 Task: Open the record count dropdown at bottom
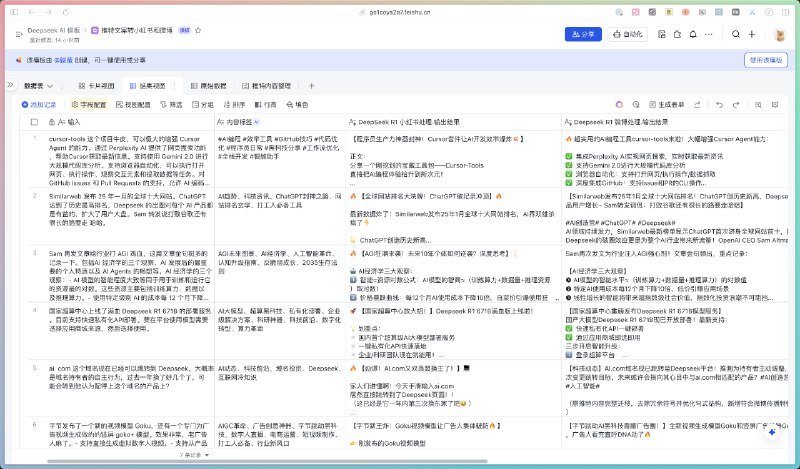194,455
